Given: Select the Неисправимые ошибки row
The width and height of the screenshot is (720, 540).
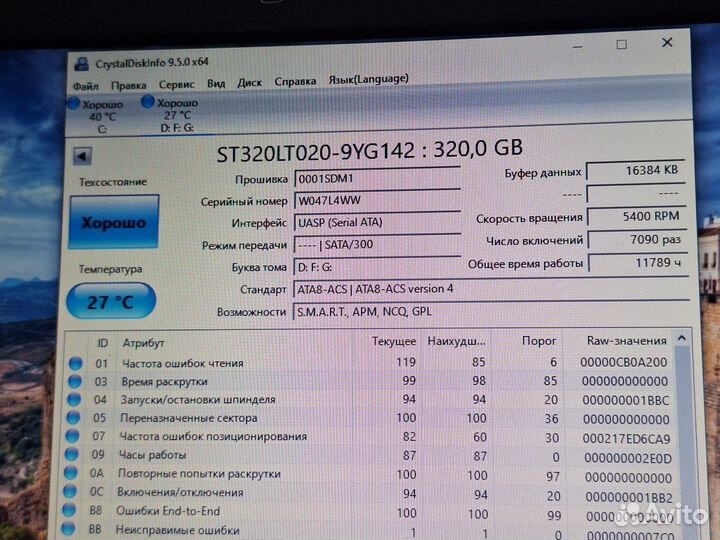Looking at the screenshot, I should (370, 531).
